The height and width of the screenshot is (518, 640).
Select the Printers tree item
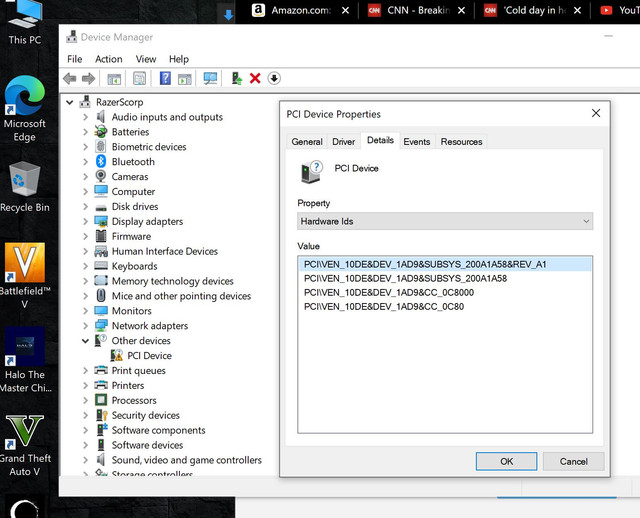[x=128, y=385]
